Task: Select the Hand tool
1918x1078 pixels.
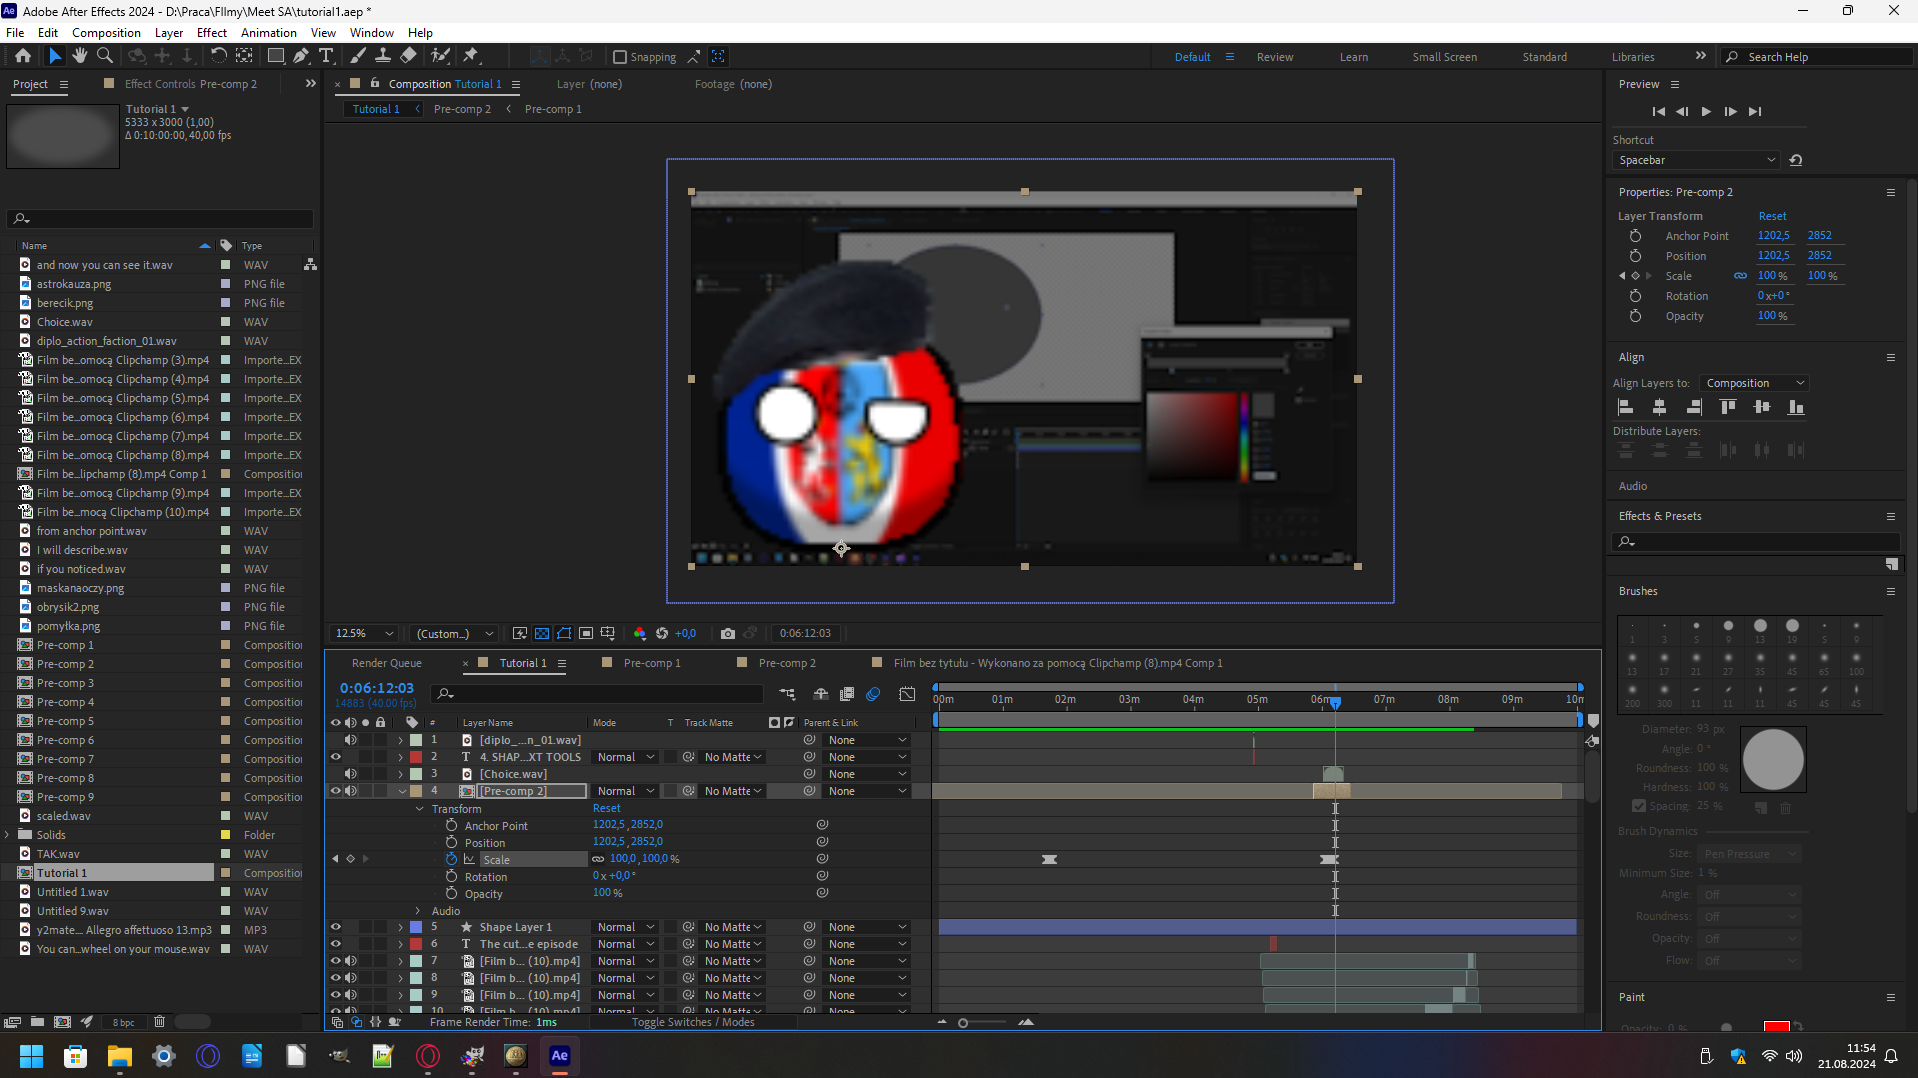Action: (80, 56)
